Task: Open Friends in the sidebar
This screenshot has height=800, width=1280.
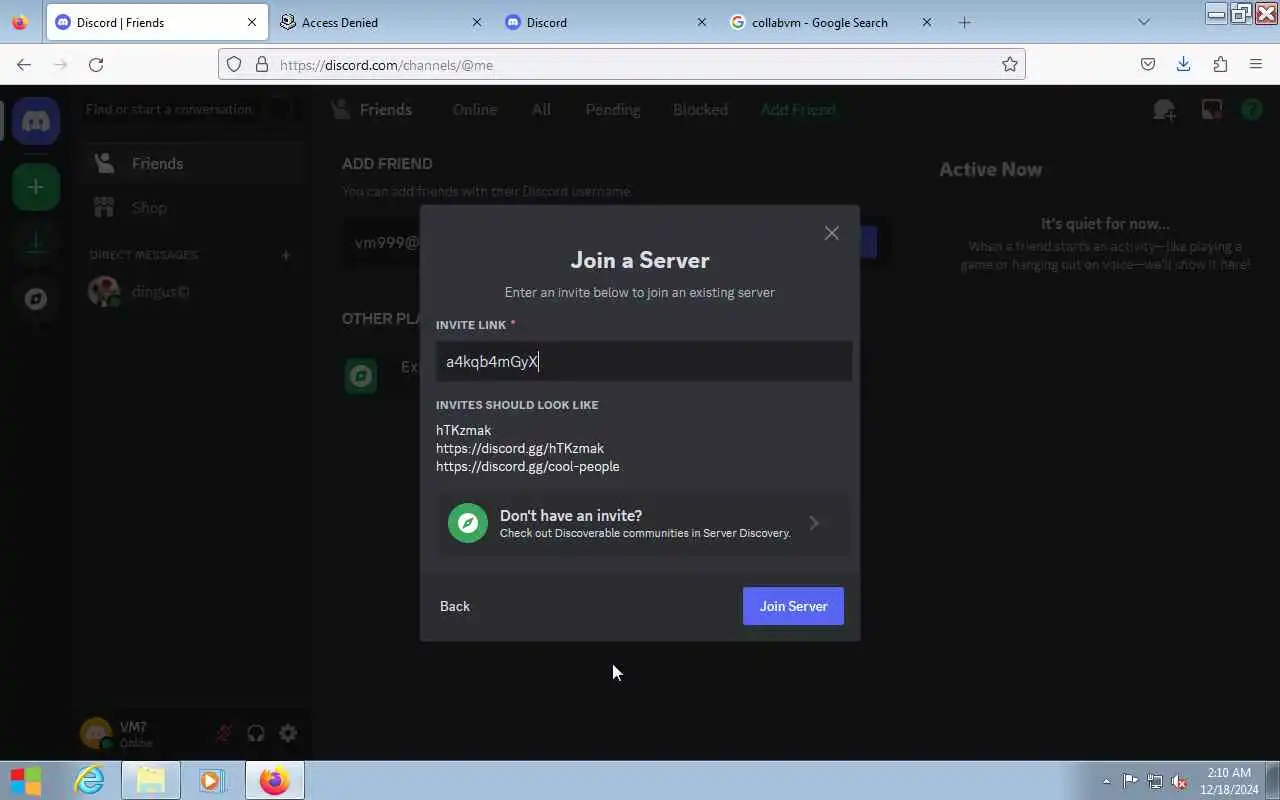Action: tap(193, 163)
